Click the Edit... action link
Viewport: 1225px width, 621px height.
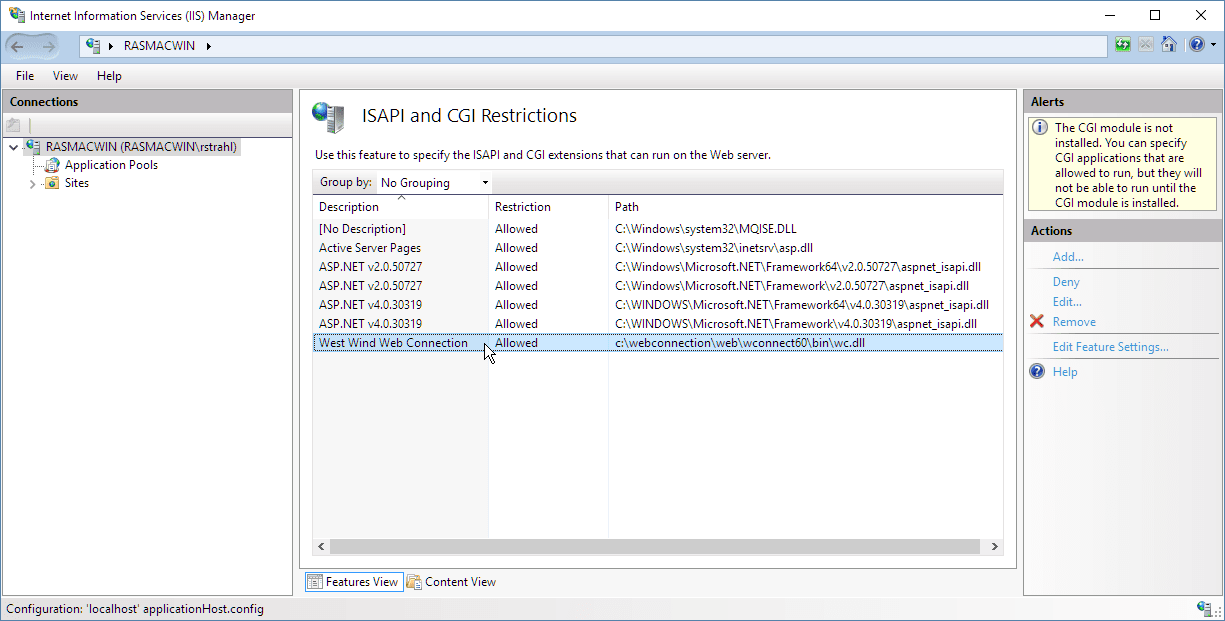[x=1067, y=302]
